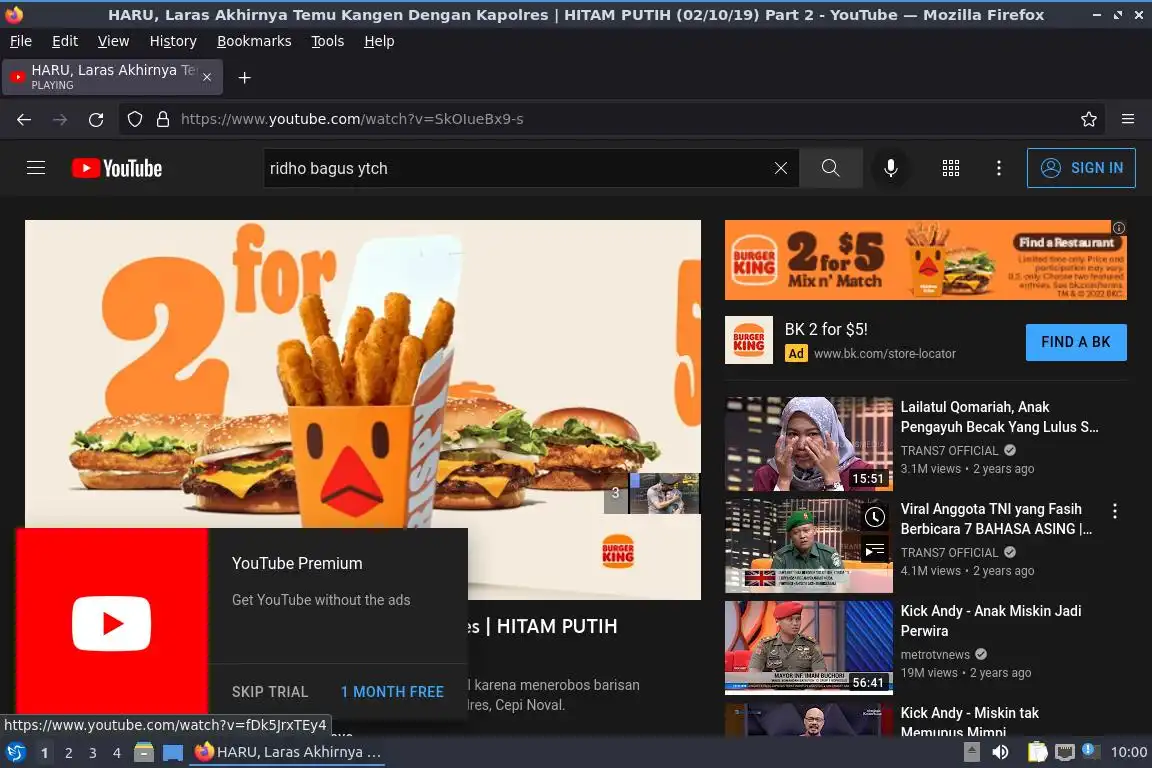Click ad info icon on Burger King banner
The height and width of the screenshot is (768, 1152).
[x=1118, y=228]
